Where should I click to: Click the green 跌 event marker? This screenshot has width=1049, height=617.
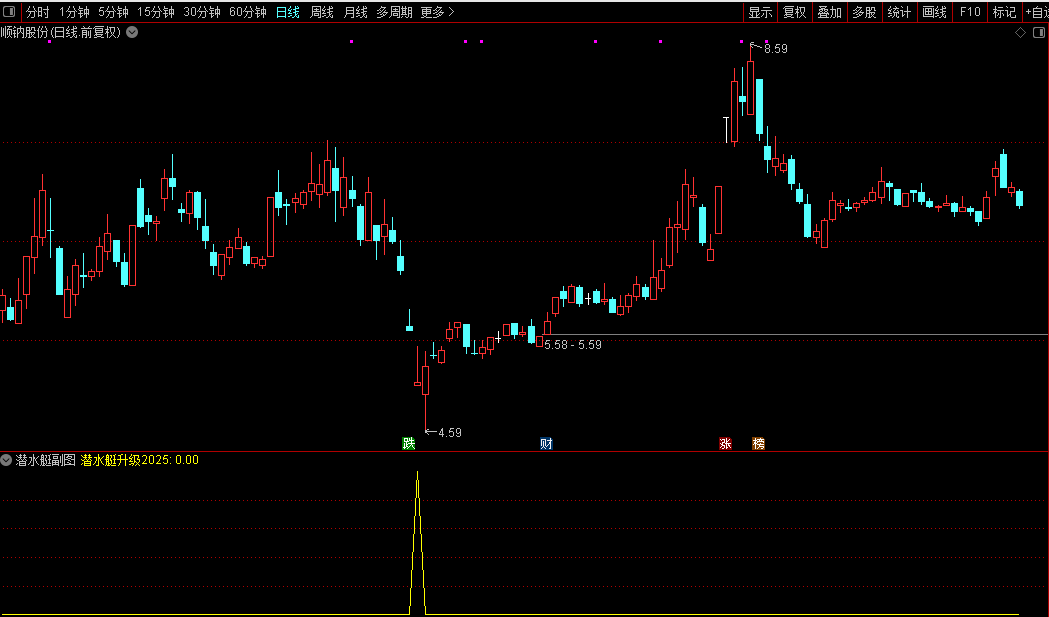pyautogui.click(x=409, y=443)
